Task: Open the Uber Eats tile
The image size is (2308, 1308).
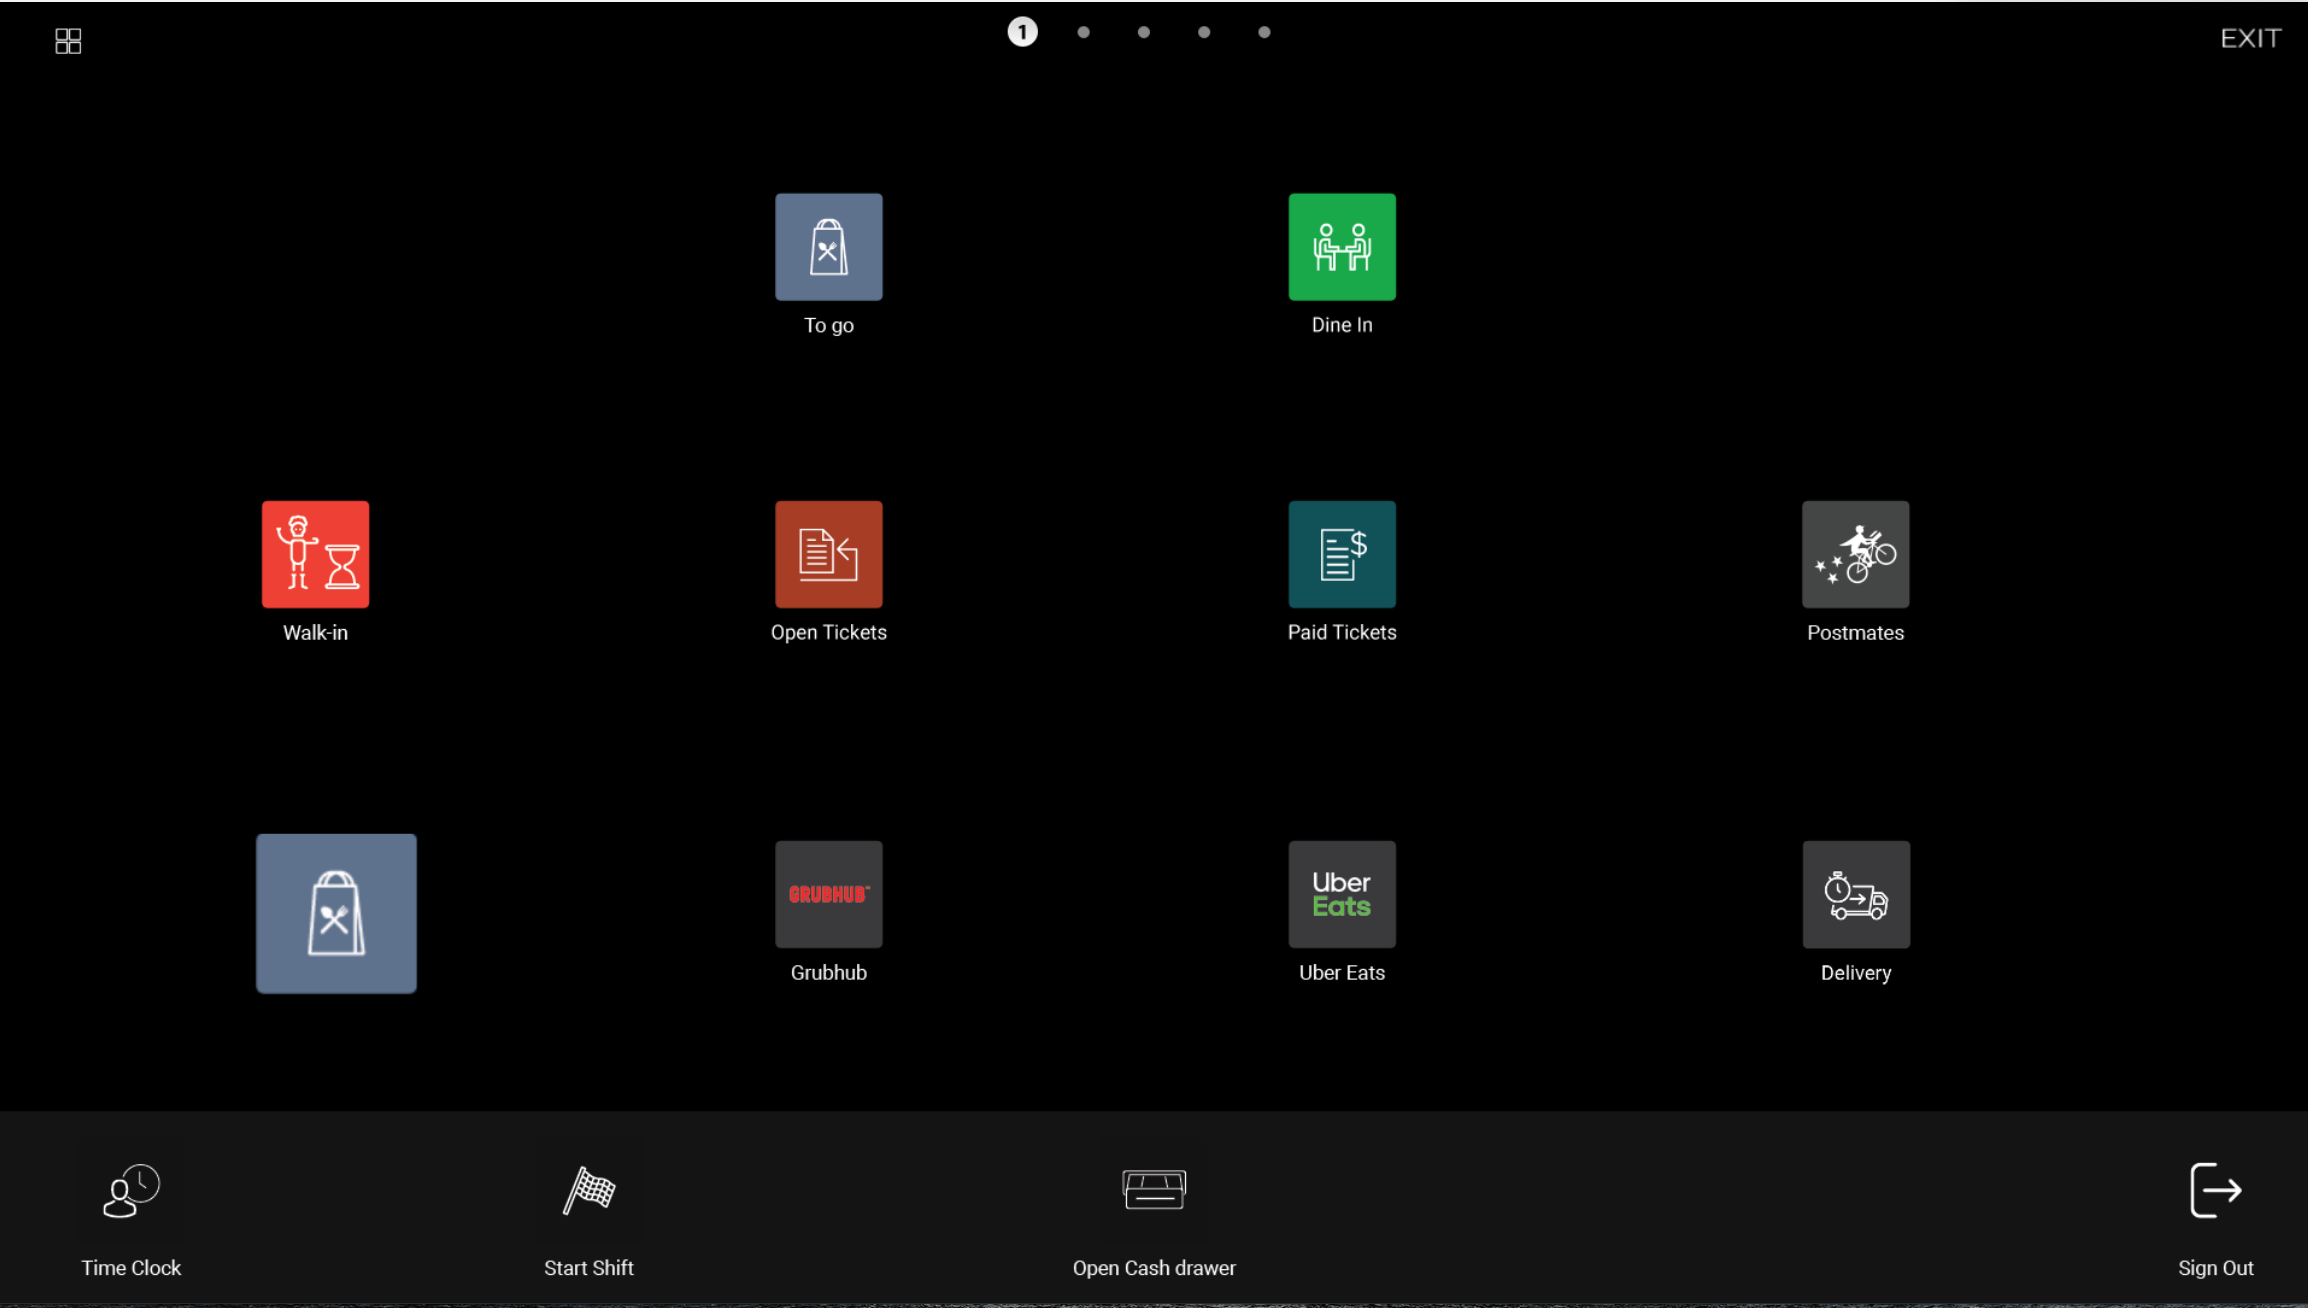Action: (x=1341, y=894)
